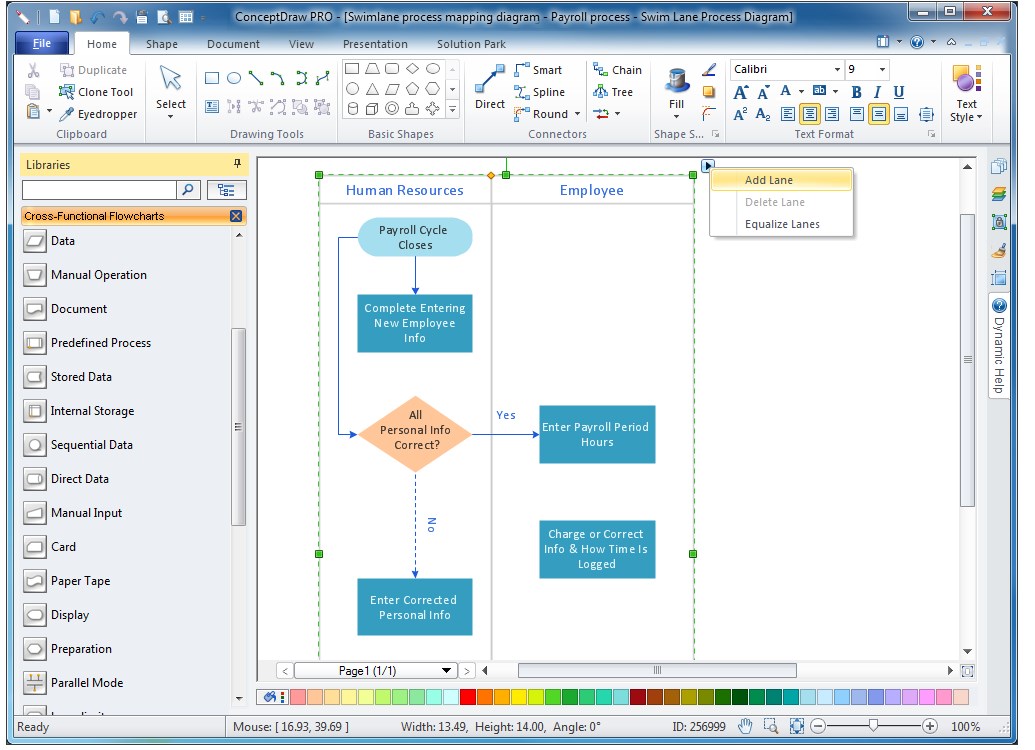Open the font color dropdown arrow
This screenshot has width=1035, height=750.
[x=801, y=92]
